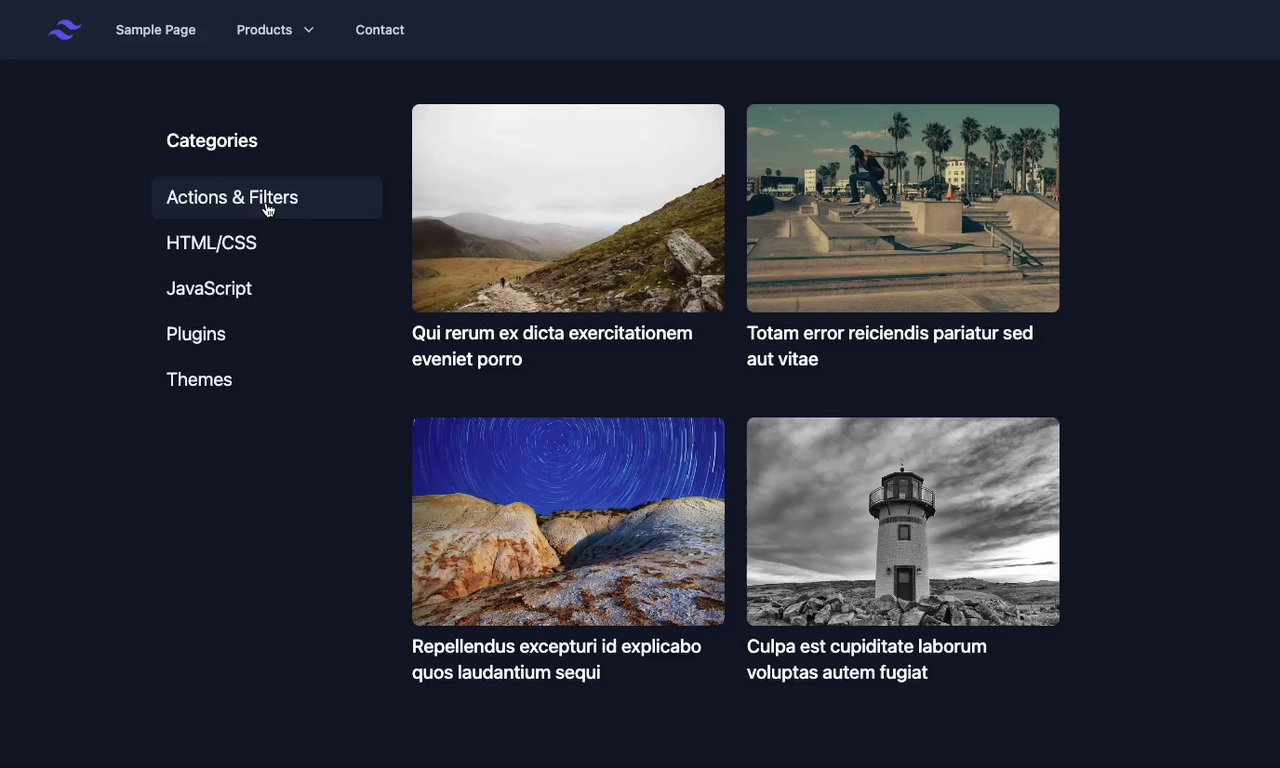
Task: Open the Sample Page link
Action: point(156,30)
